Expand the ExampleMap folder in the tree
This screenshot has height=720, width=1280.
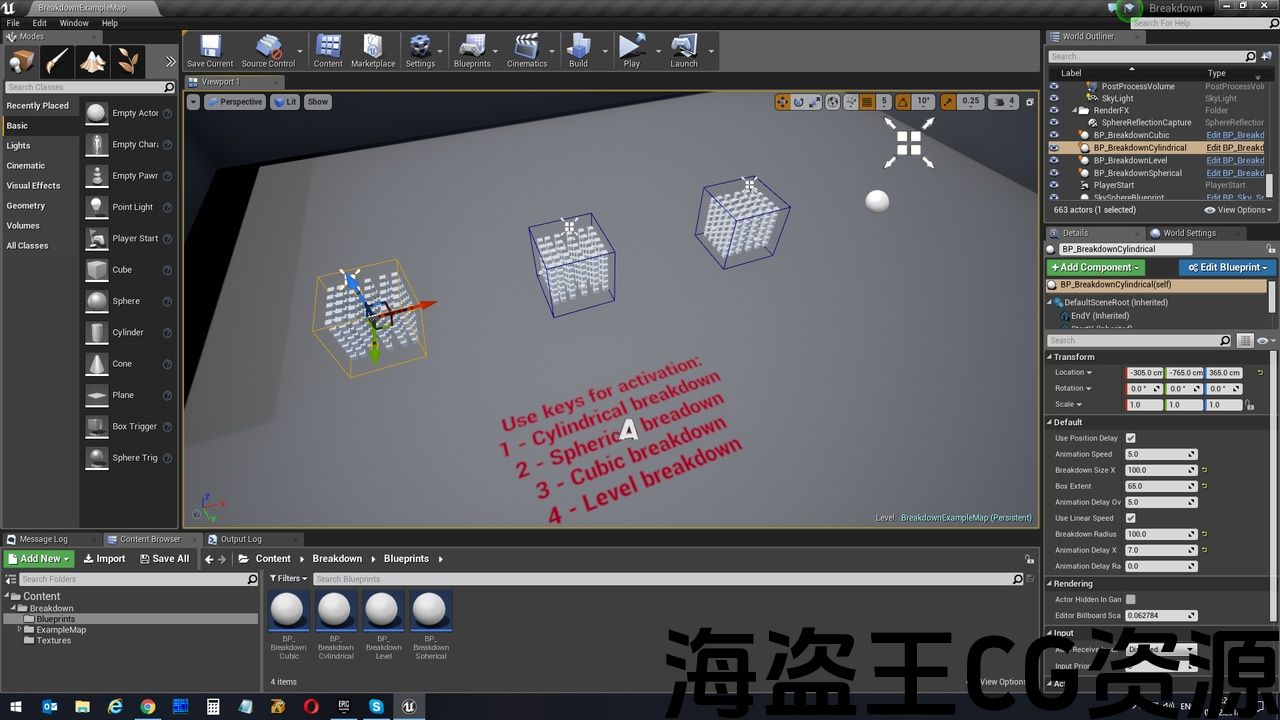point(20,630)
